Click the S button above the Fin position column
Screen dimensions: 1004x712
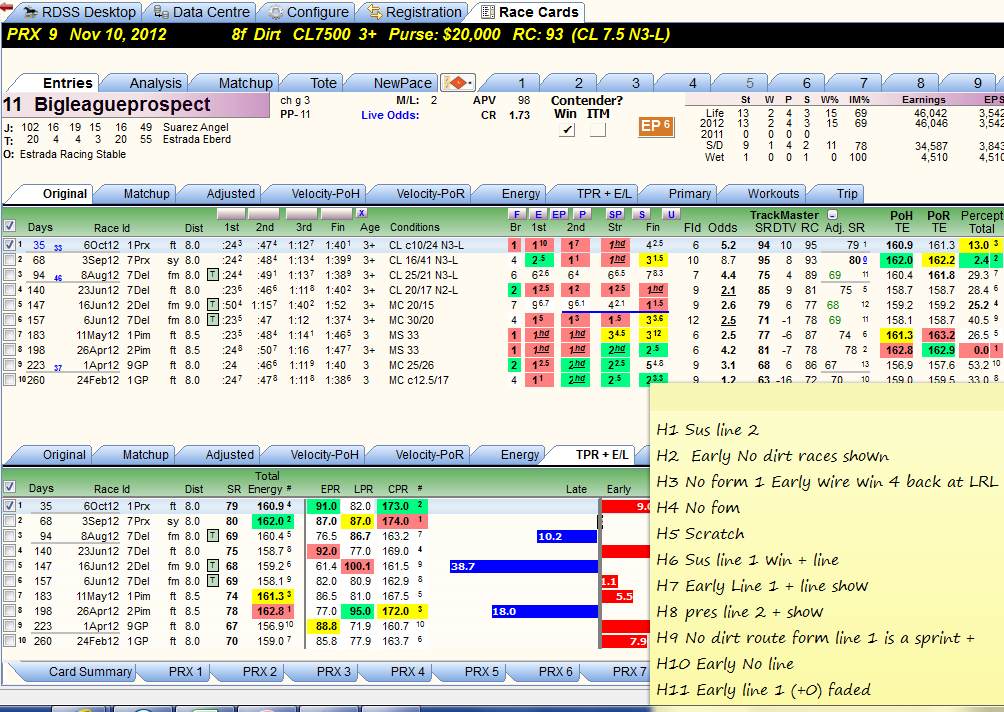coord(642,214)
